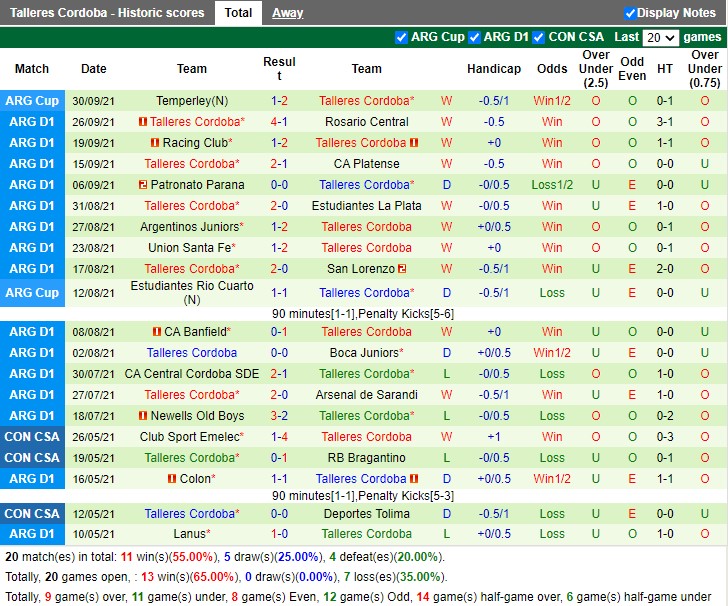Click red card icon in Rosario Central row
Screen dimensions: 728x606
click(x=143, y=122)
